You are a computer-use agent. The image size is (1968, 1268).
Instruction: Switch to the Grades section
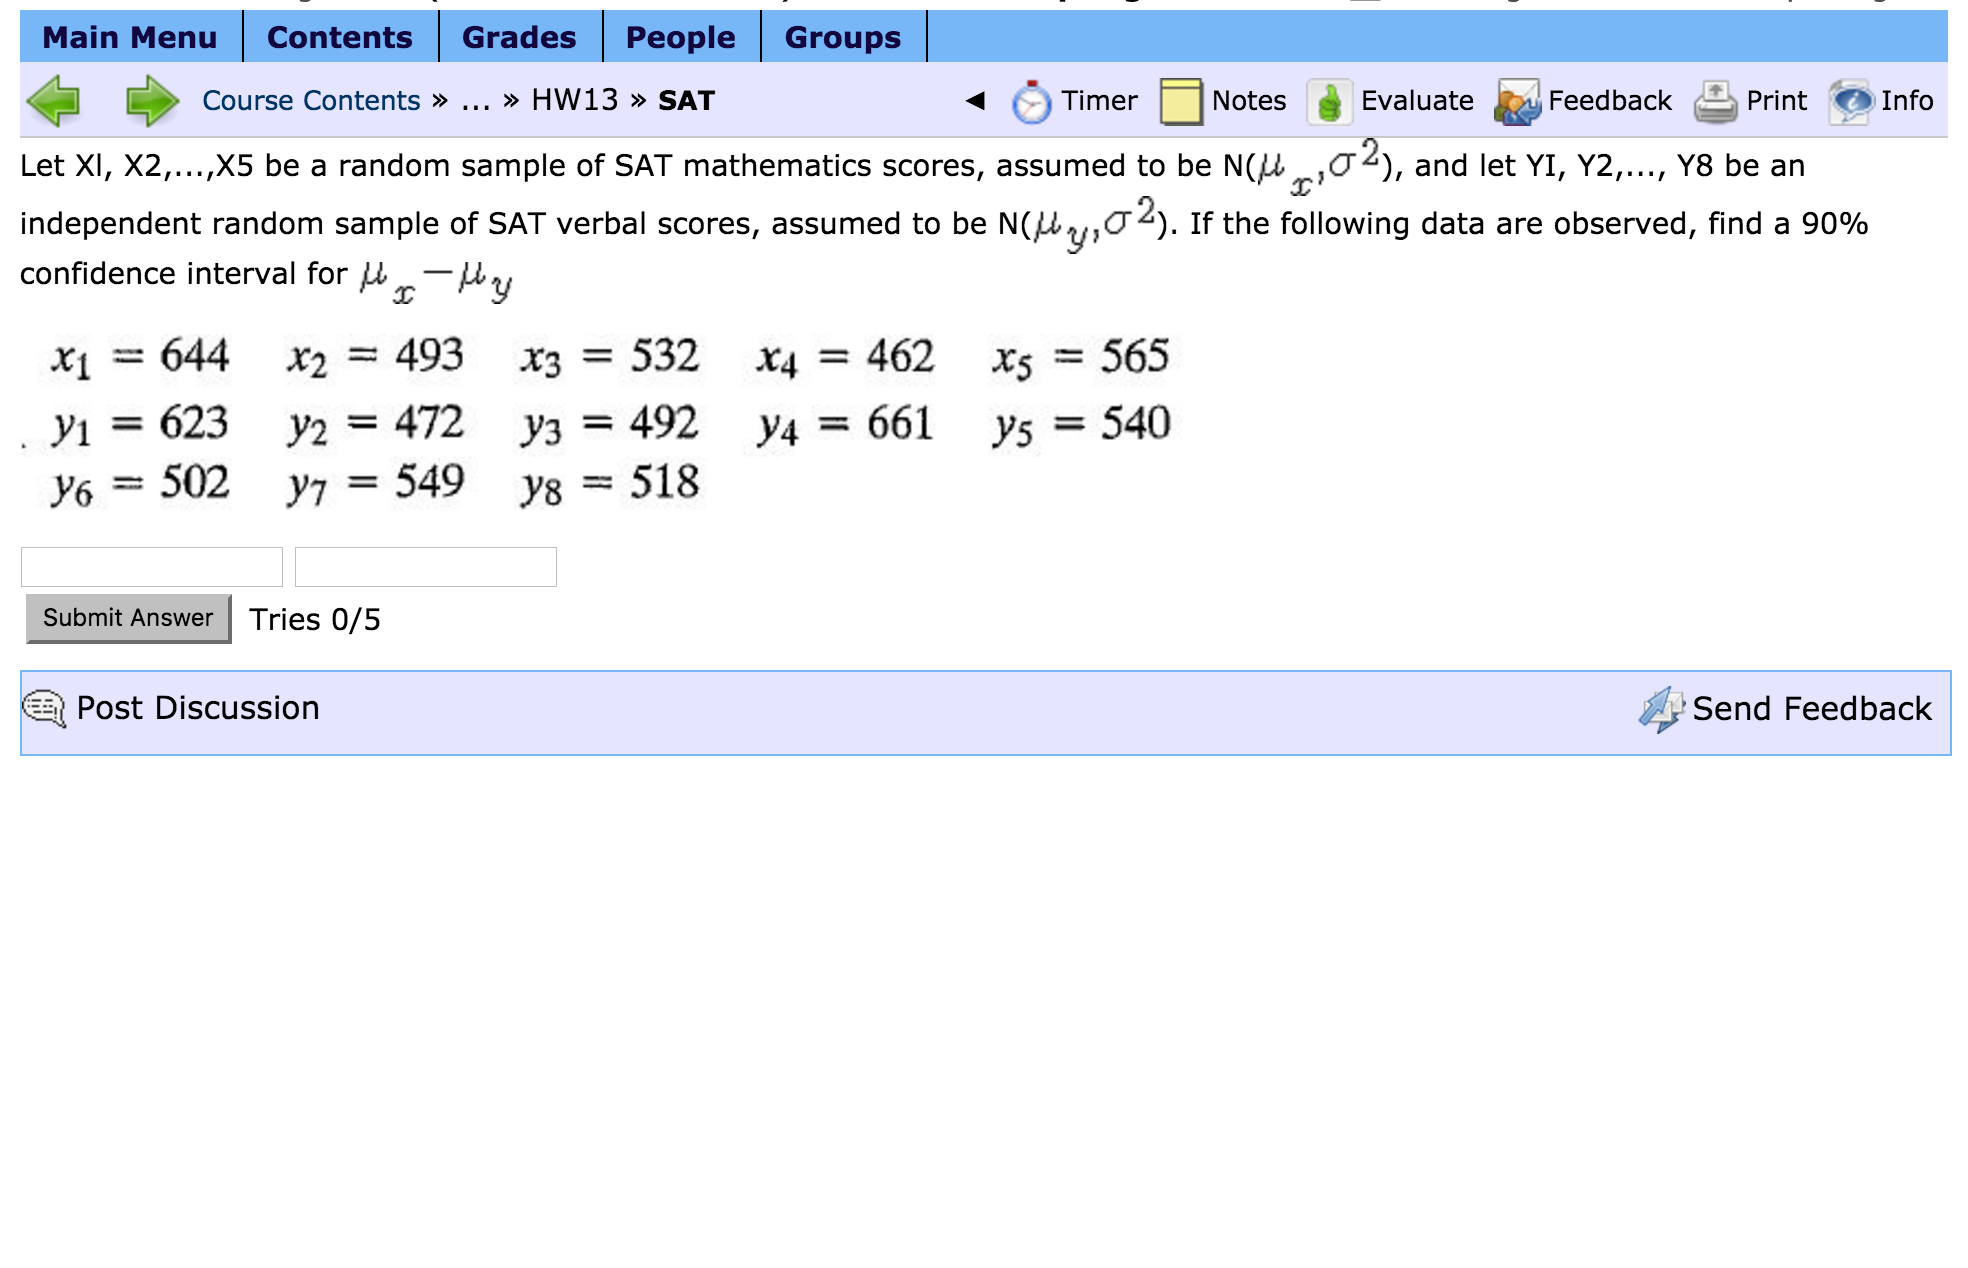point(518,37)
